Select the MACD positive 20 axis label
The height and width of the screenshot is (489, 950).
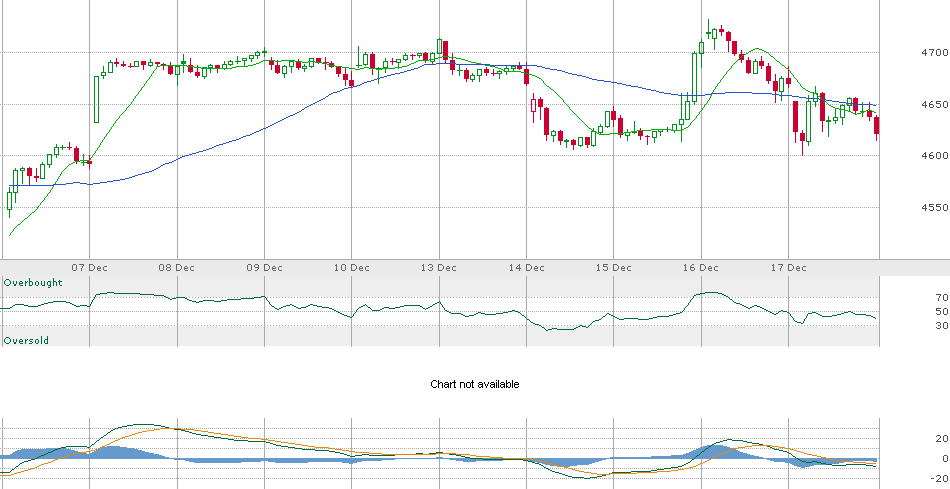click(942, 439)
